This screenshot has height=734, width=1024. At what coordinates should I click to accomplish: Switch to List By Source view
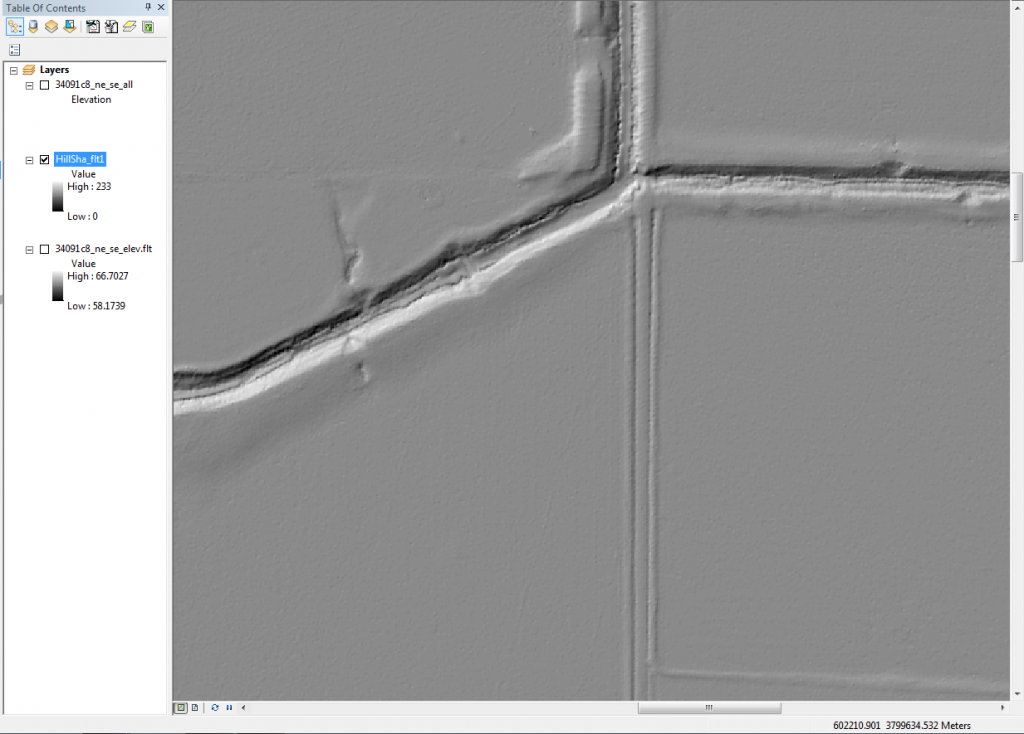[x=32, y=26]
